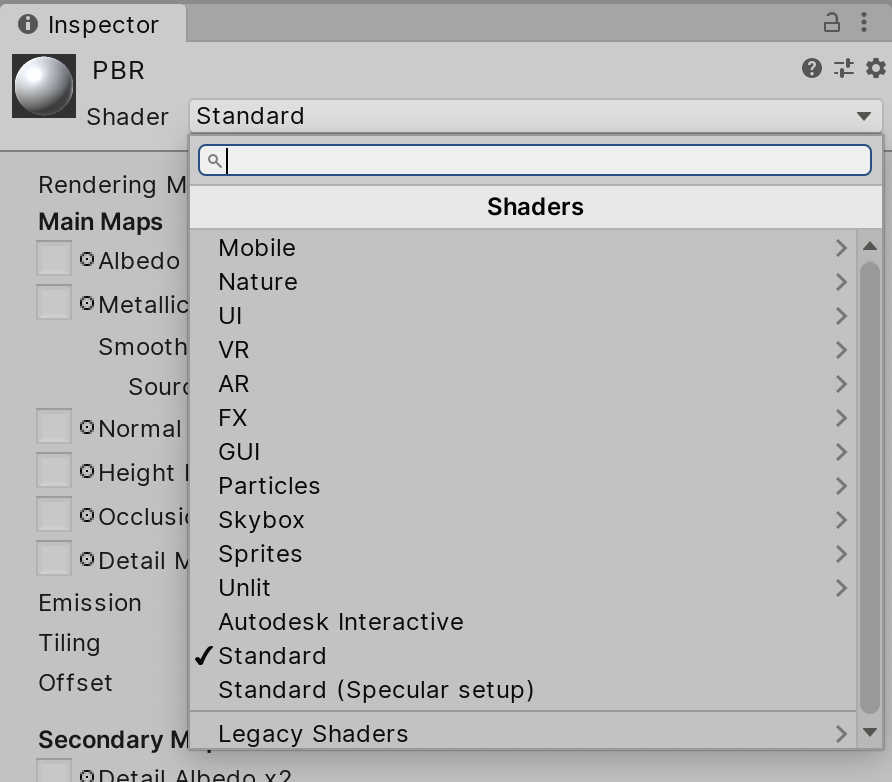Click the gear settings icon on PBR material
Viewport: 892px width, 782px height.
875,69
